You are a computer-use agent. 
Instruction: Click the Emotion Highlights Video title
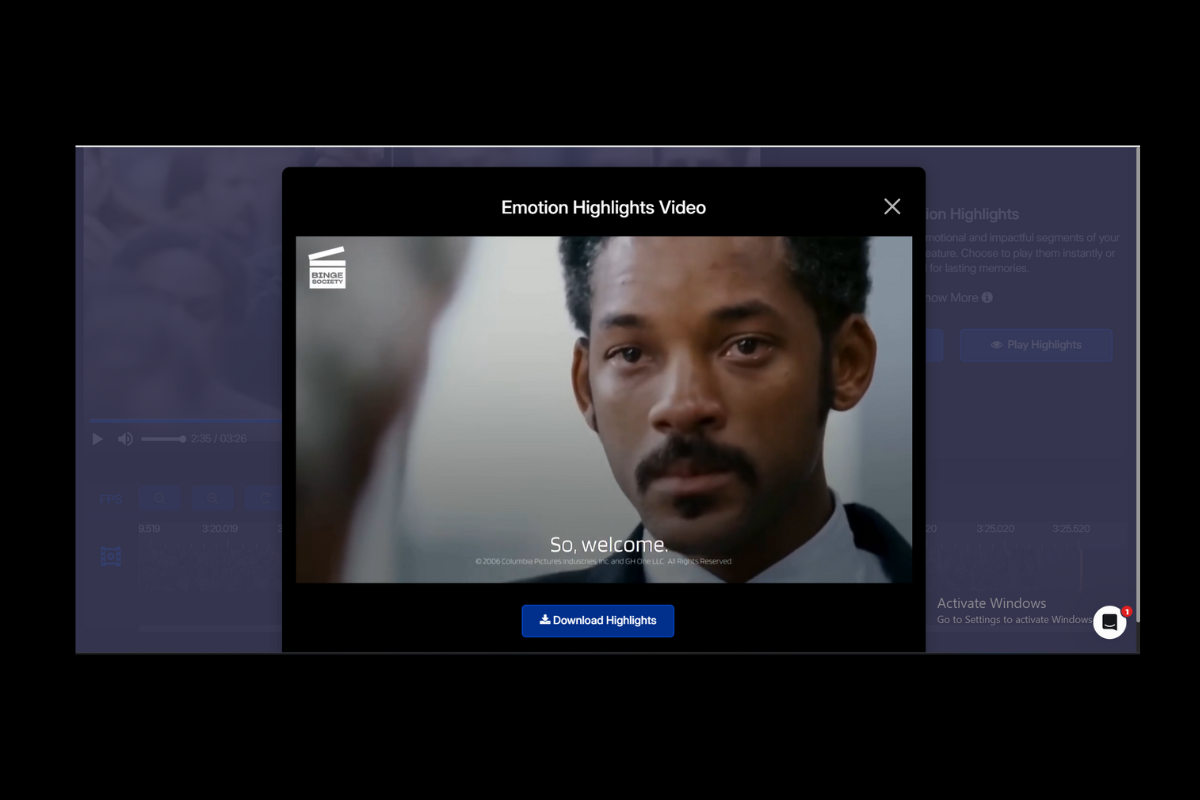click(604, 208)
